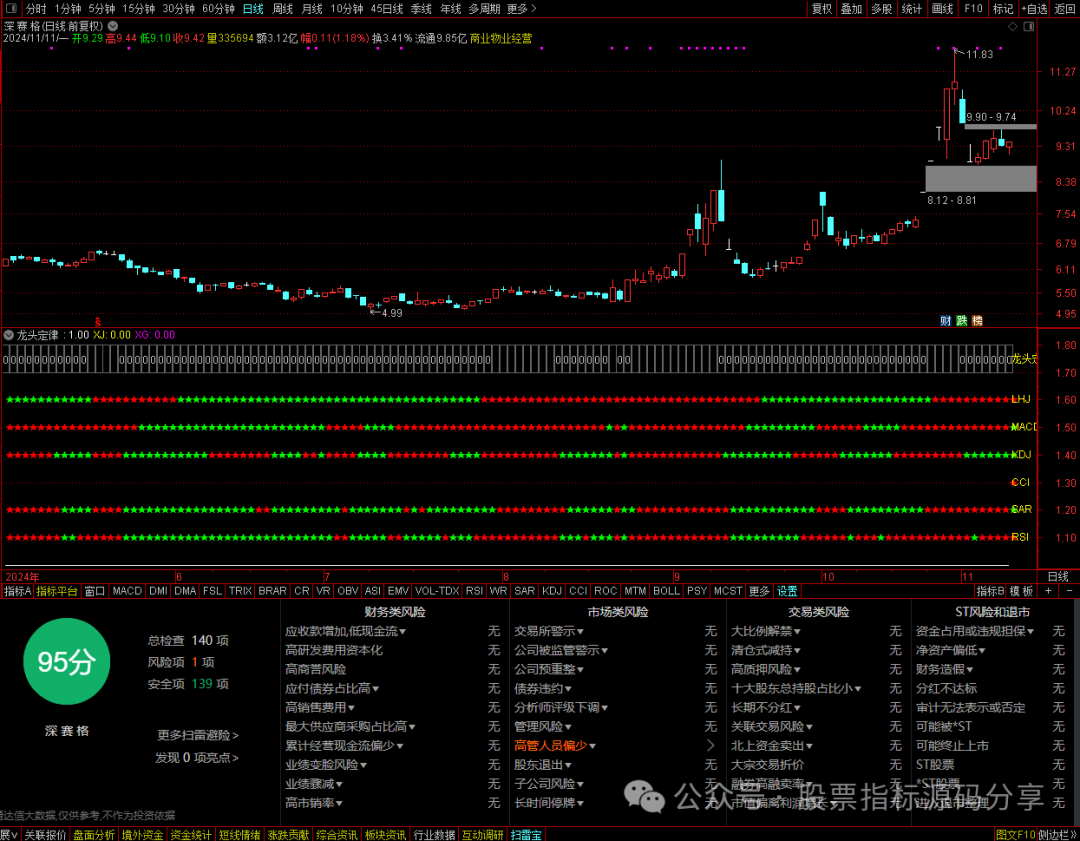Expand 高质押风险 dropdown
This screenshot has height=841, width=1080.
coord(766,669)
